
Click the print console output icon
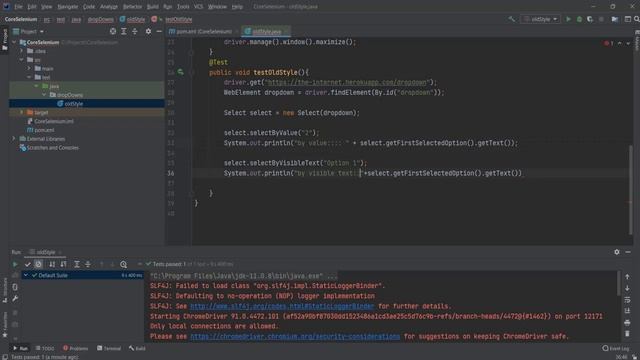tap(627, 322)
